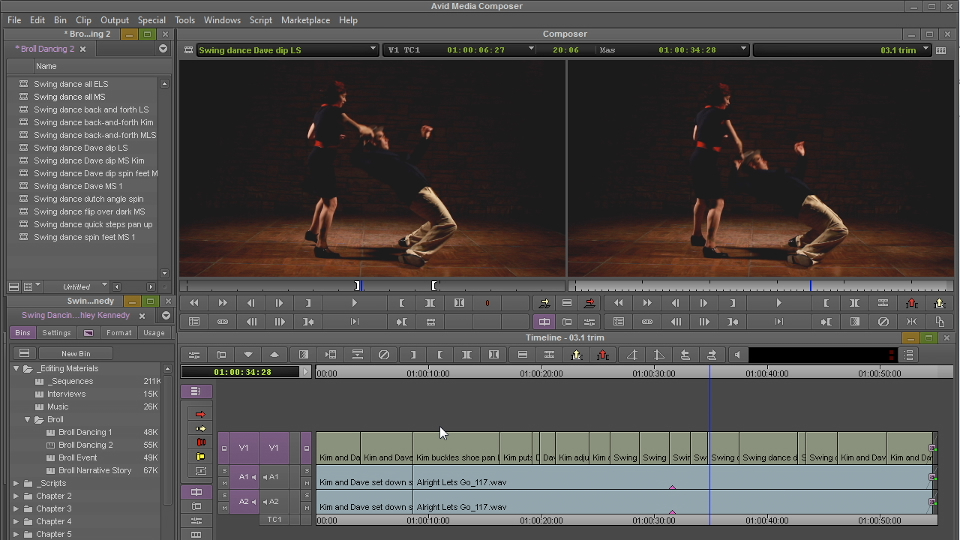Expand the Chapter 2 folder
The image size is (960, 540).
(x=17, y=496)
